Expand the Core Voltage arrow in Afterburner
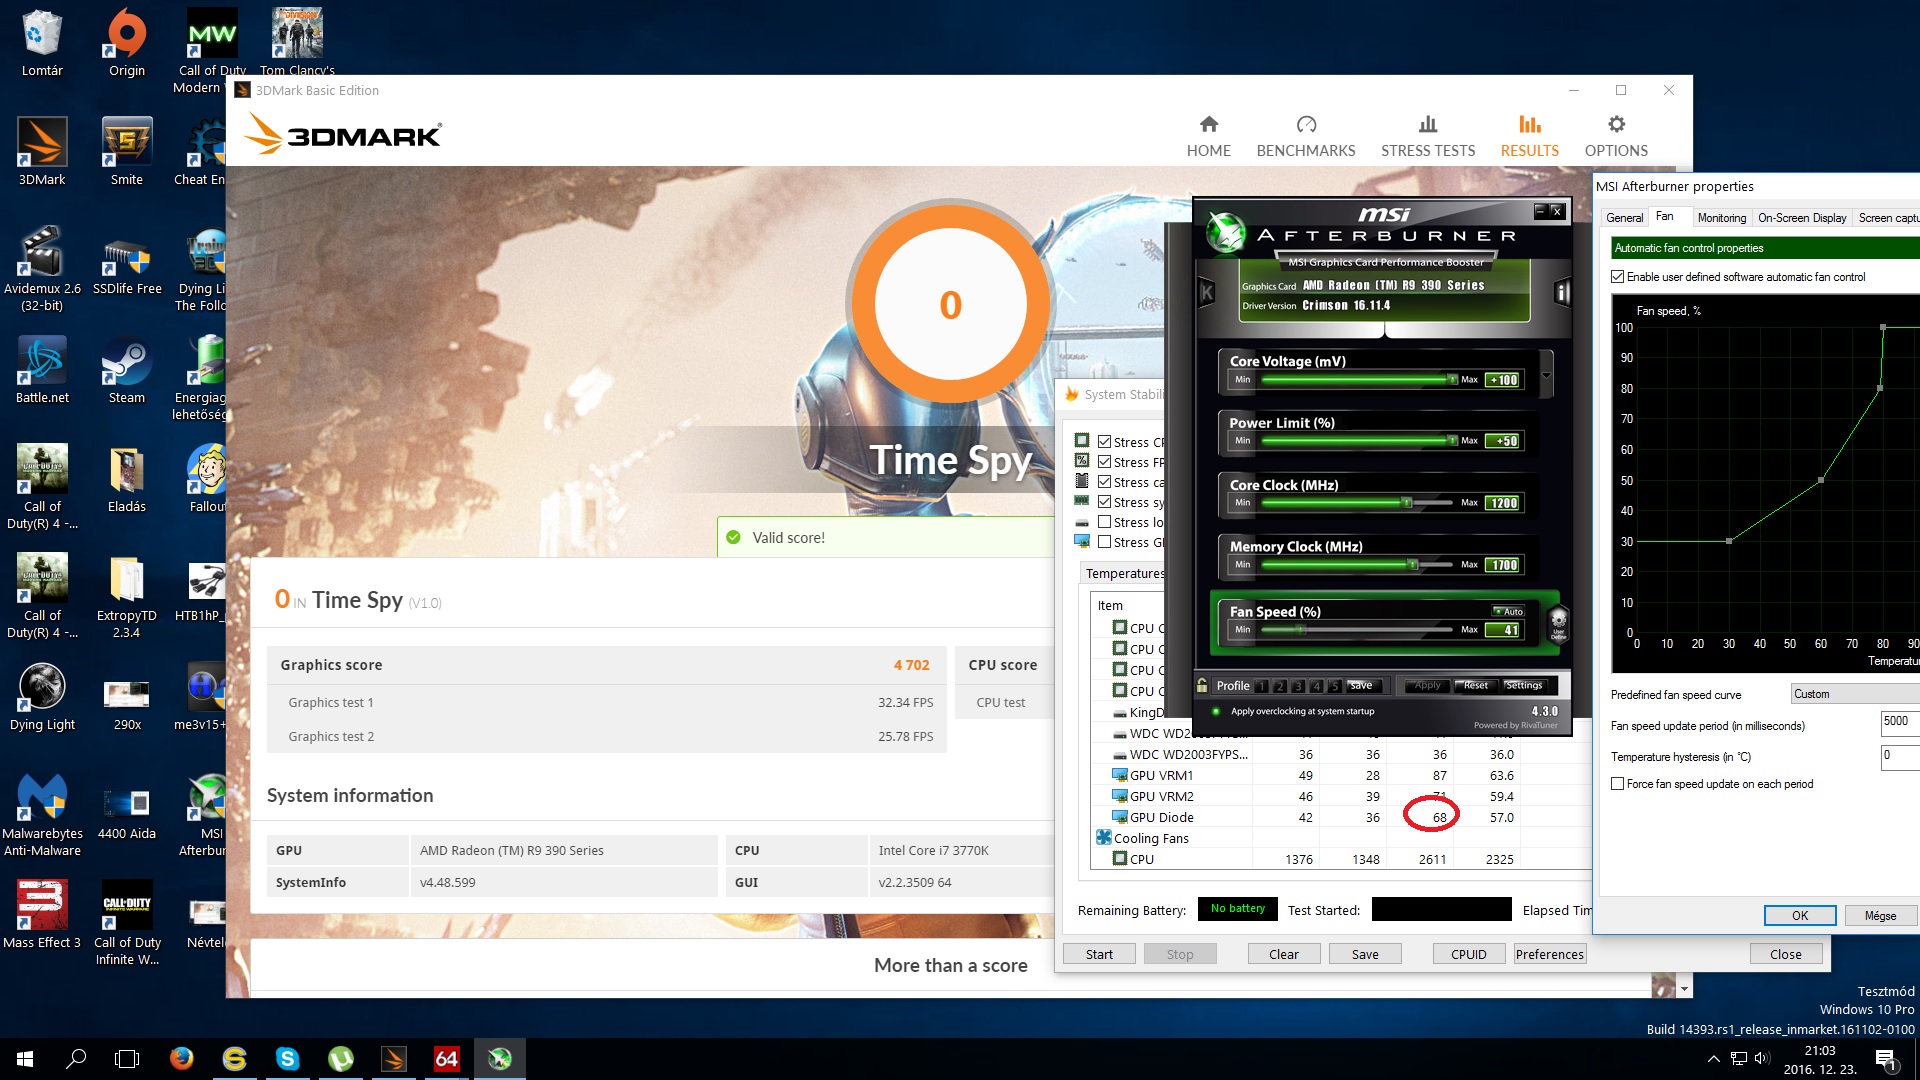1920x1080 pixels. click(x=1546, y=376)
